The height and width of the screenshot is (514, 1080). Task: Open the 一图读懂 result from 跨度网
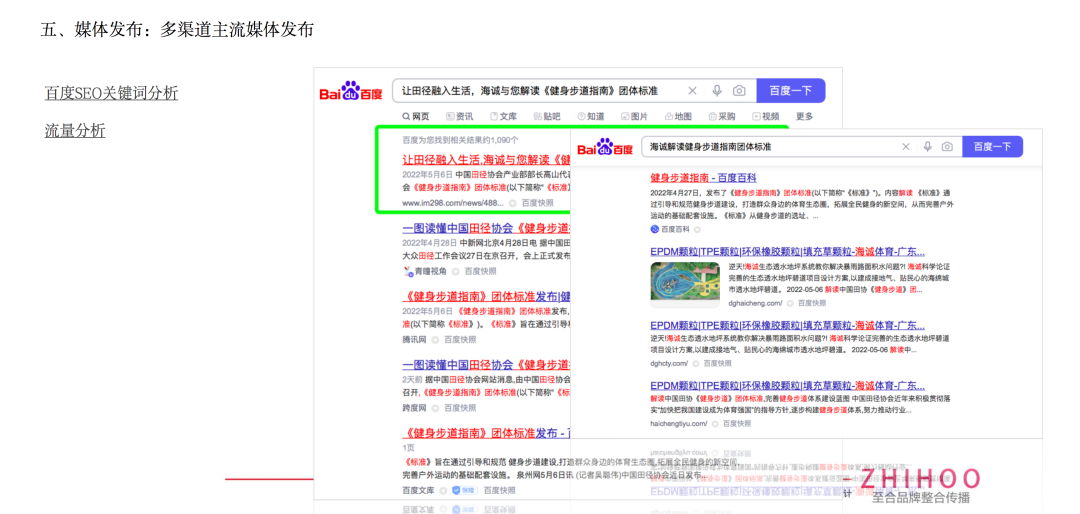[486, 364]
